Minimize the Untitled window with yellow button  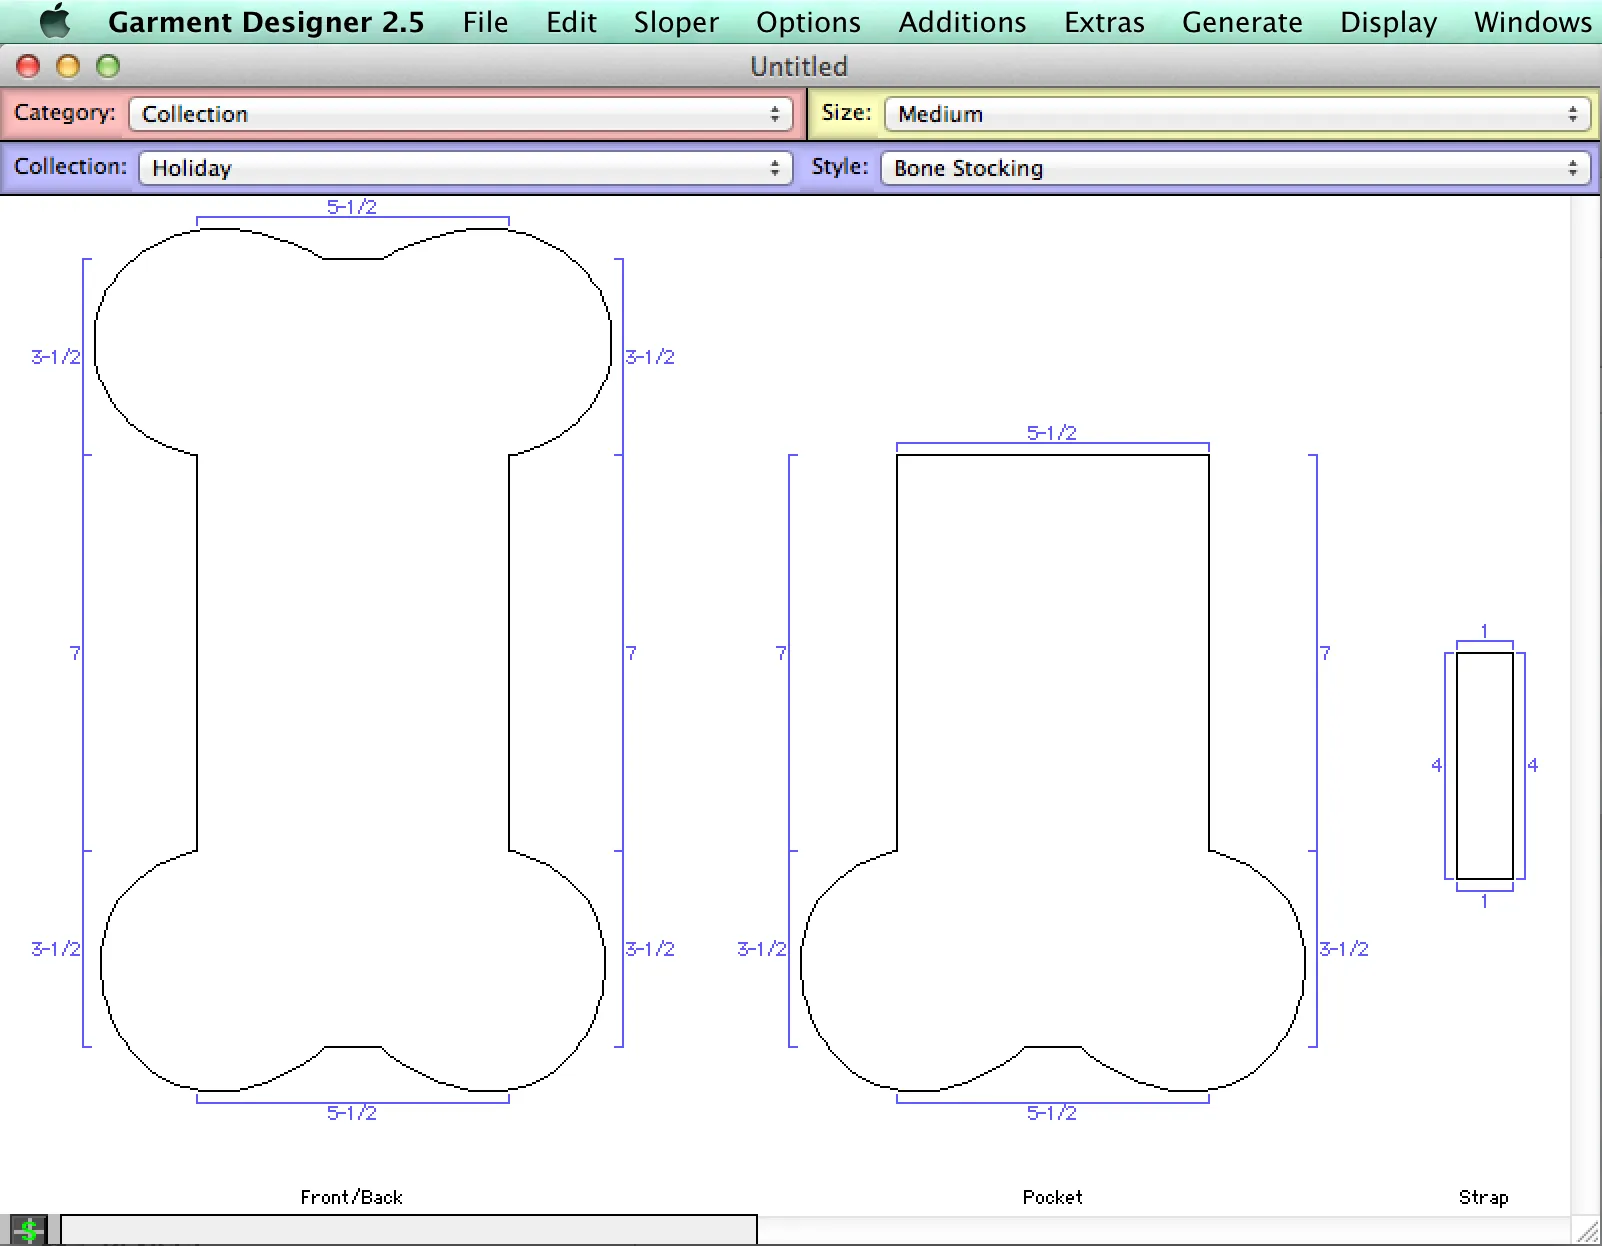(x=68, y=67)
